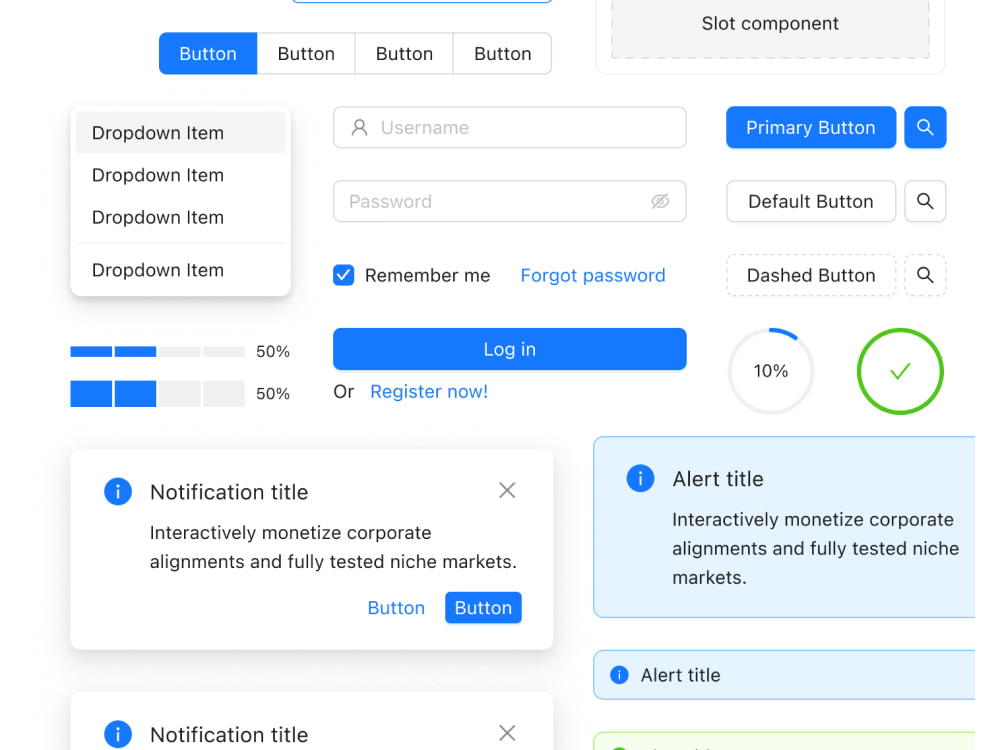Click the text Button in notification
The width and height of the screenshot is (1000, 750).
pos(396,608)
